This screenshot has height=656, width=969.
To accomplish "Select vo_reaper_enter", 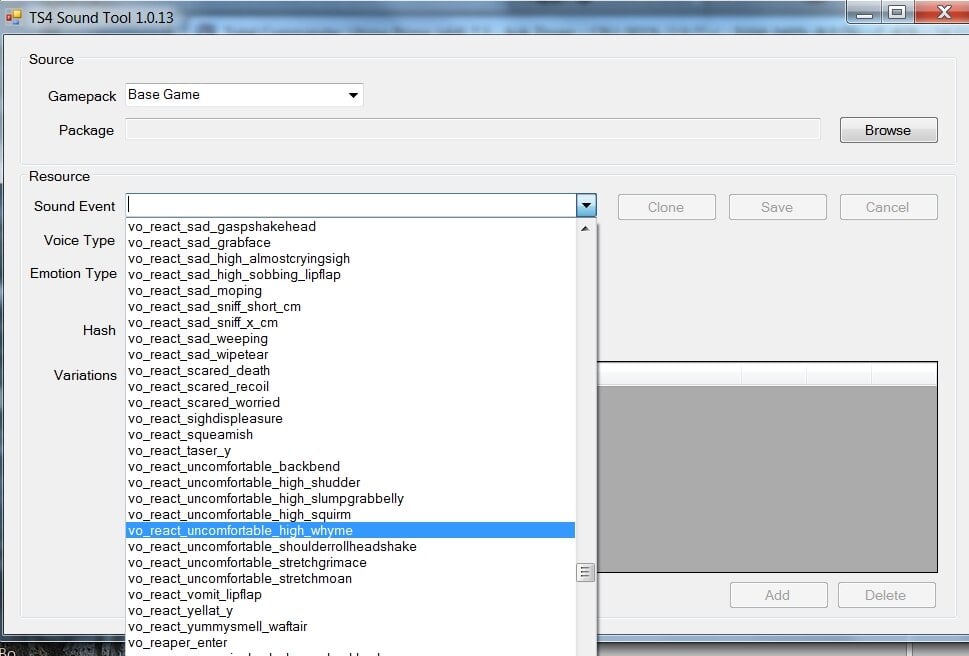I will point(350,643).
